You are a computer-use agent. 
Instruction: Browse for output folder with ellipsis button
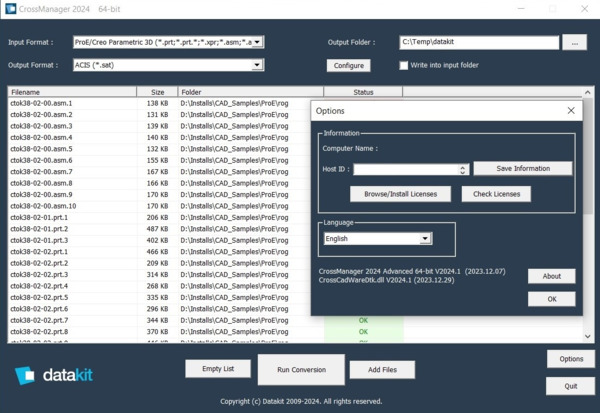[574, 42]
